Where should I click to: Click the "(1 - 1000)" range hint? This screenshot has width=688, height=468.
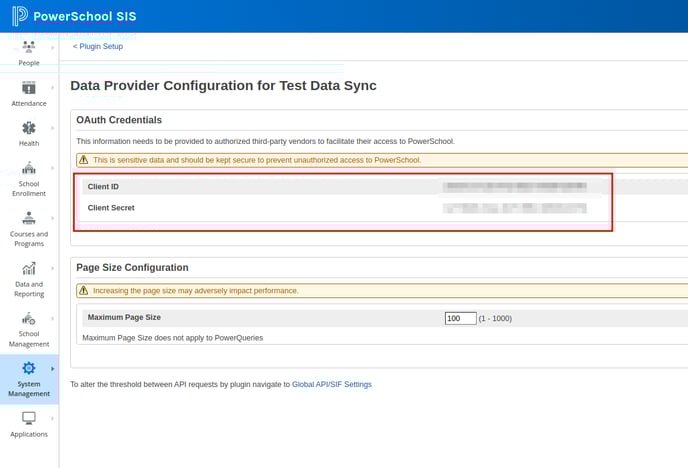click(x=495, y=318)
